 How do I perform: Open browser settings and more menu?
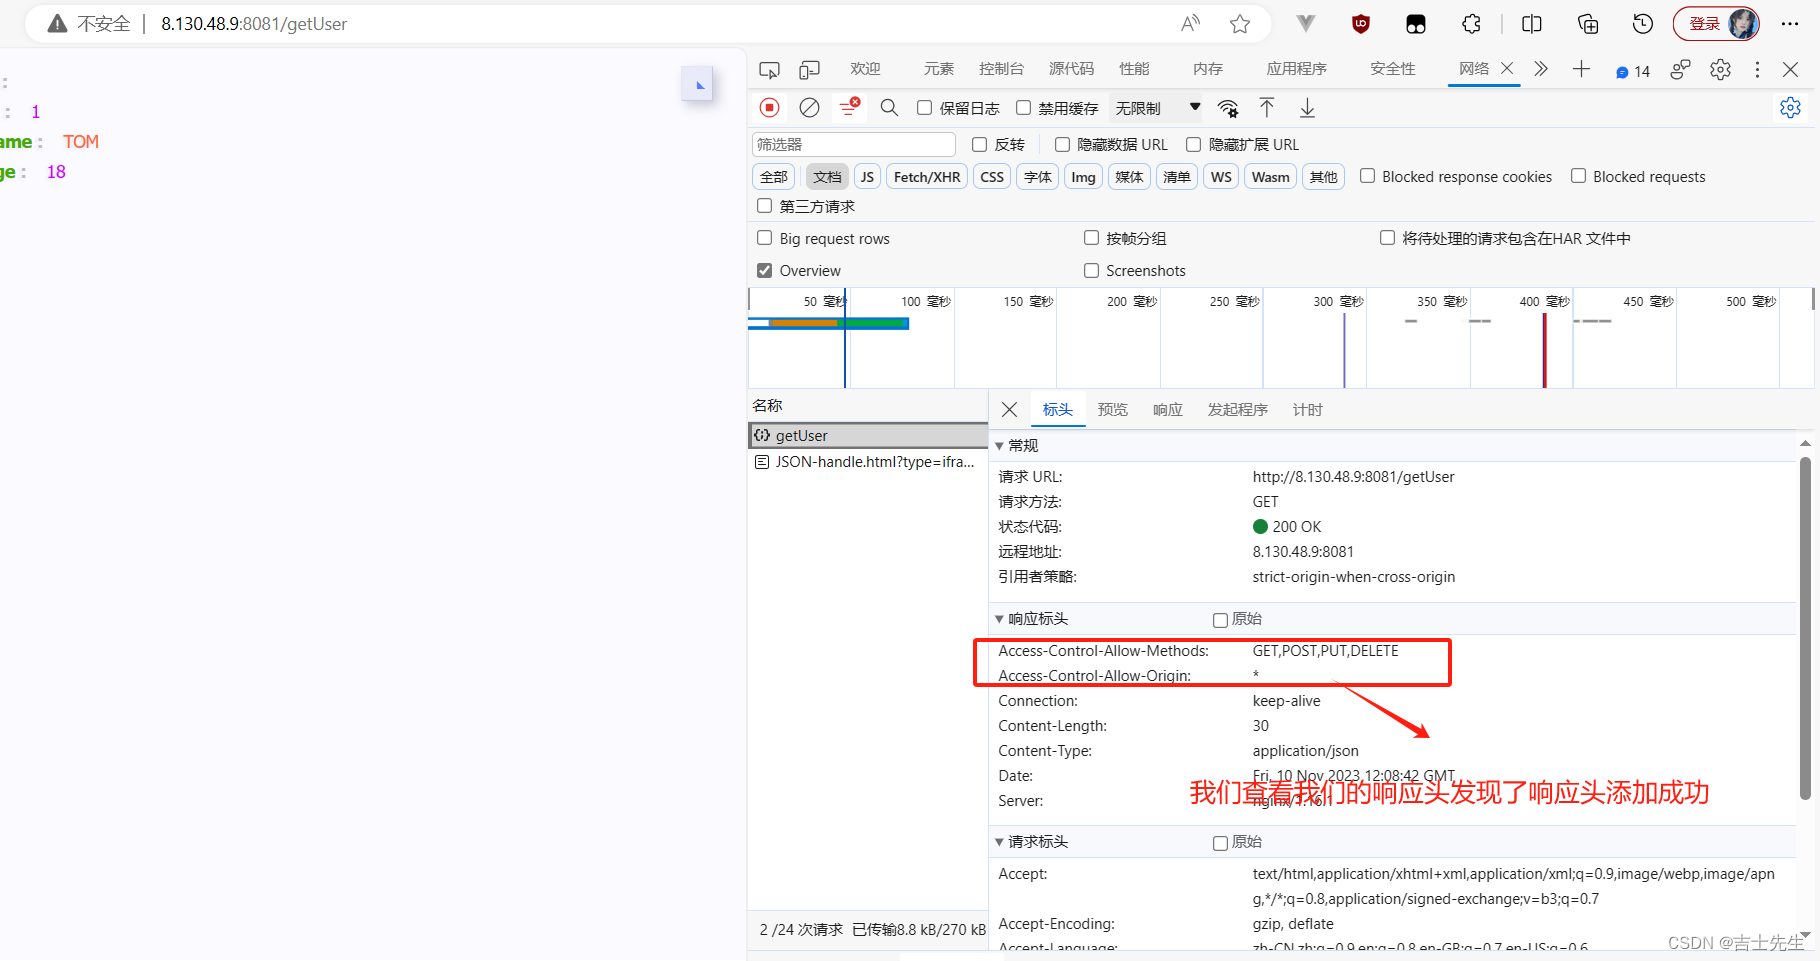click(1790, 24)
